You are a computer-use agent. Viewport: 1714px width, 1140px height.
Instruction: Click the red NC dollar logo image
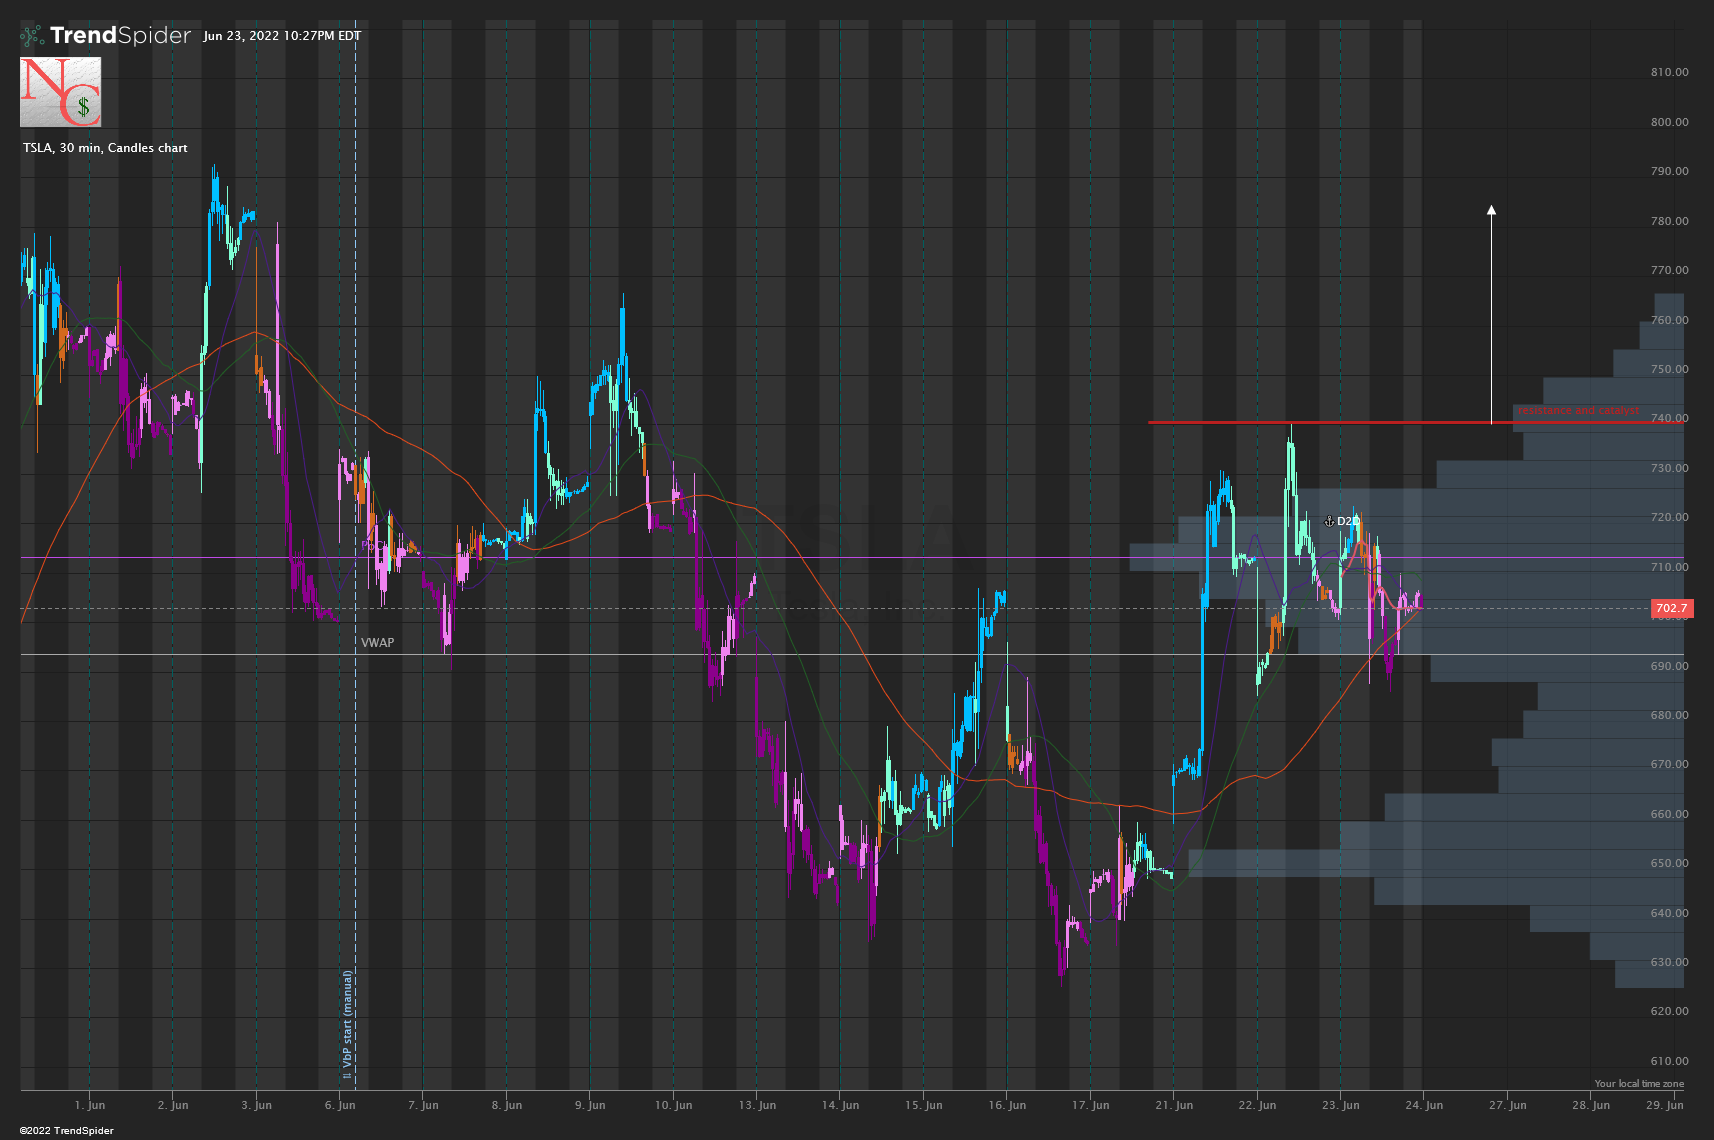[60, 92]
